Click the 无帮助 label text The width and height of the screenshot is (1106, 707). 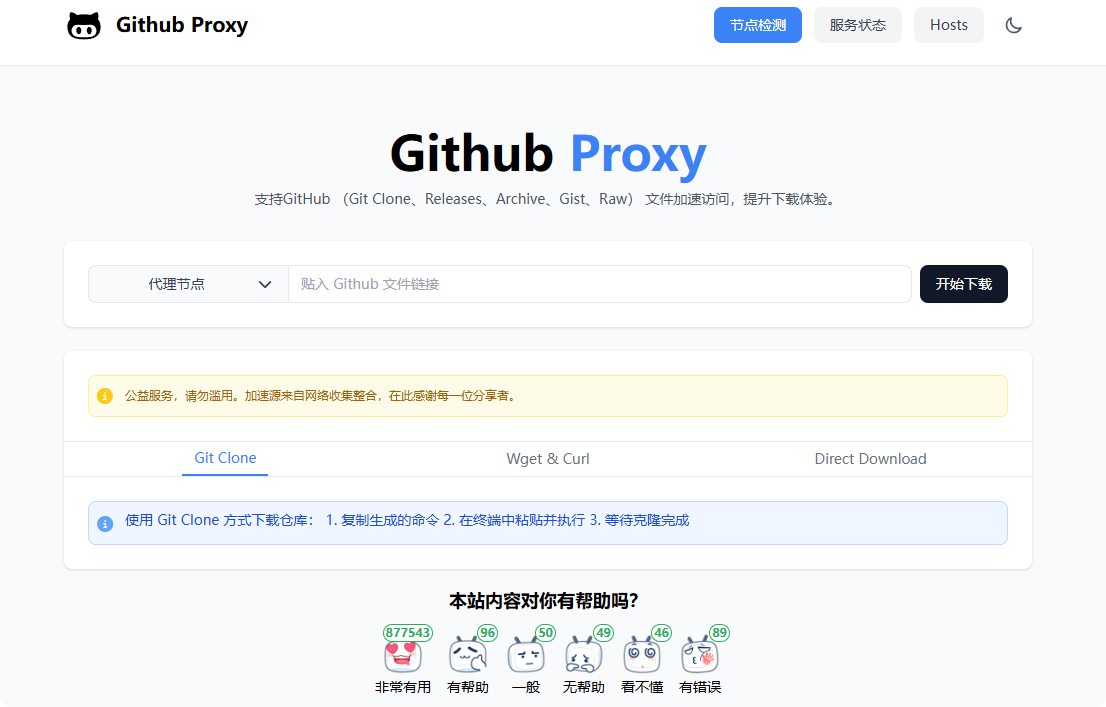584,687
